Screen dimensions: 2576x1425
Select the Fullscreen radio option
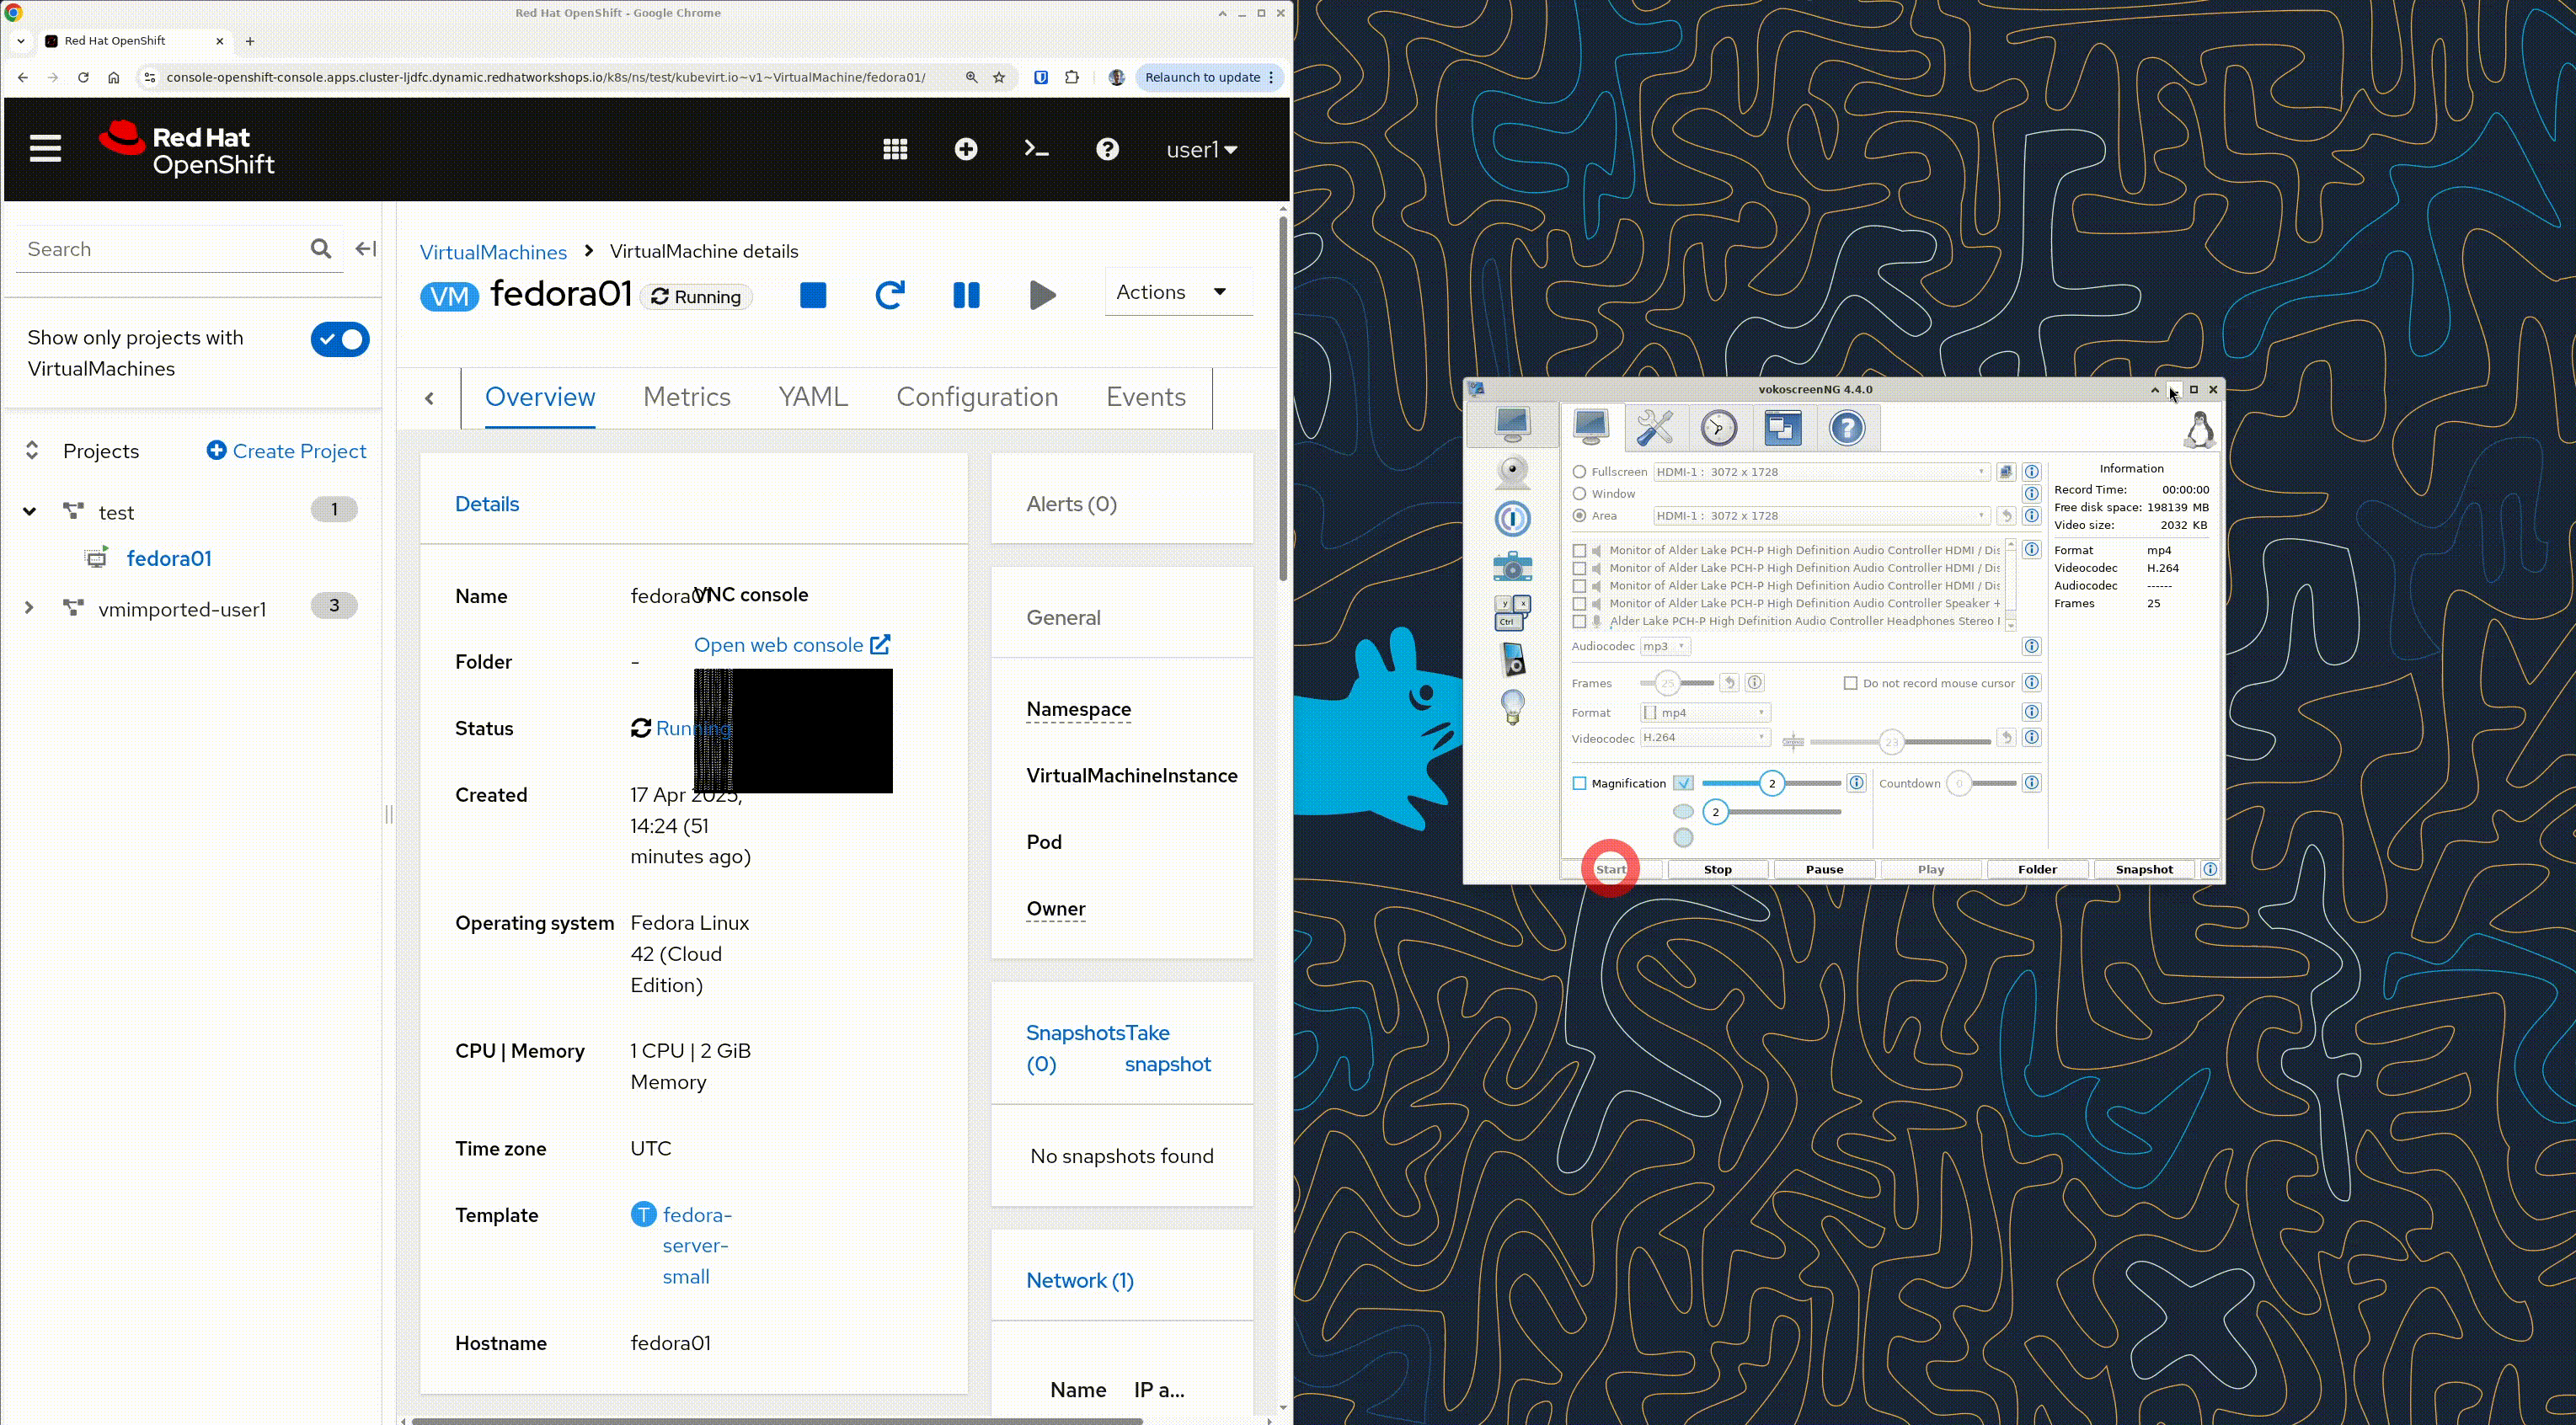(x=1579, y=472)
